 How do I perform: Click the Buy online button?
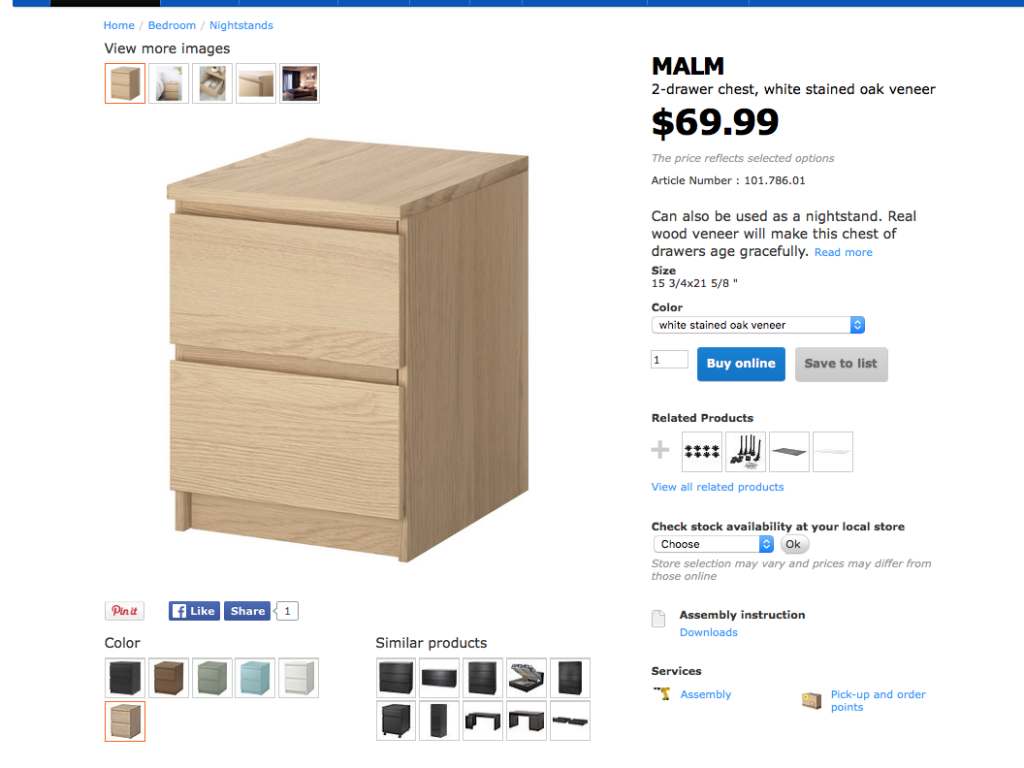coord(741,364)
